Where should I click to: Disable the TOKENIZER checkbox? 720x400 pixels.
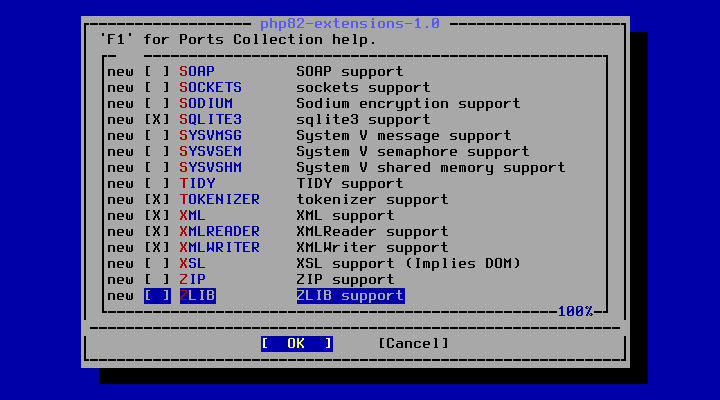[157, 200]
